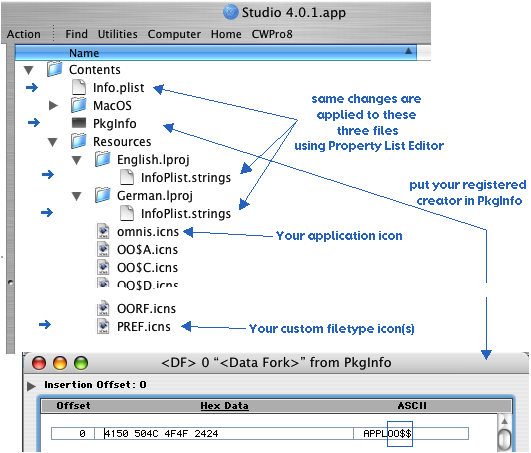
Task: Open the Find menu
Action: click(x=76, y=34)
